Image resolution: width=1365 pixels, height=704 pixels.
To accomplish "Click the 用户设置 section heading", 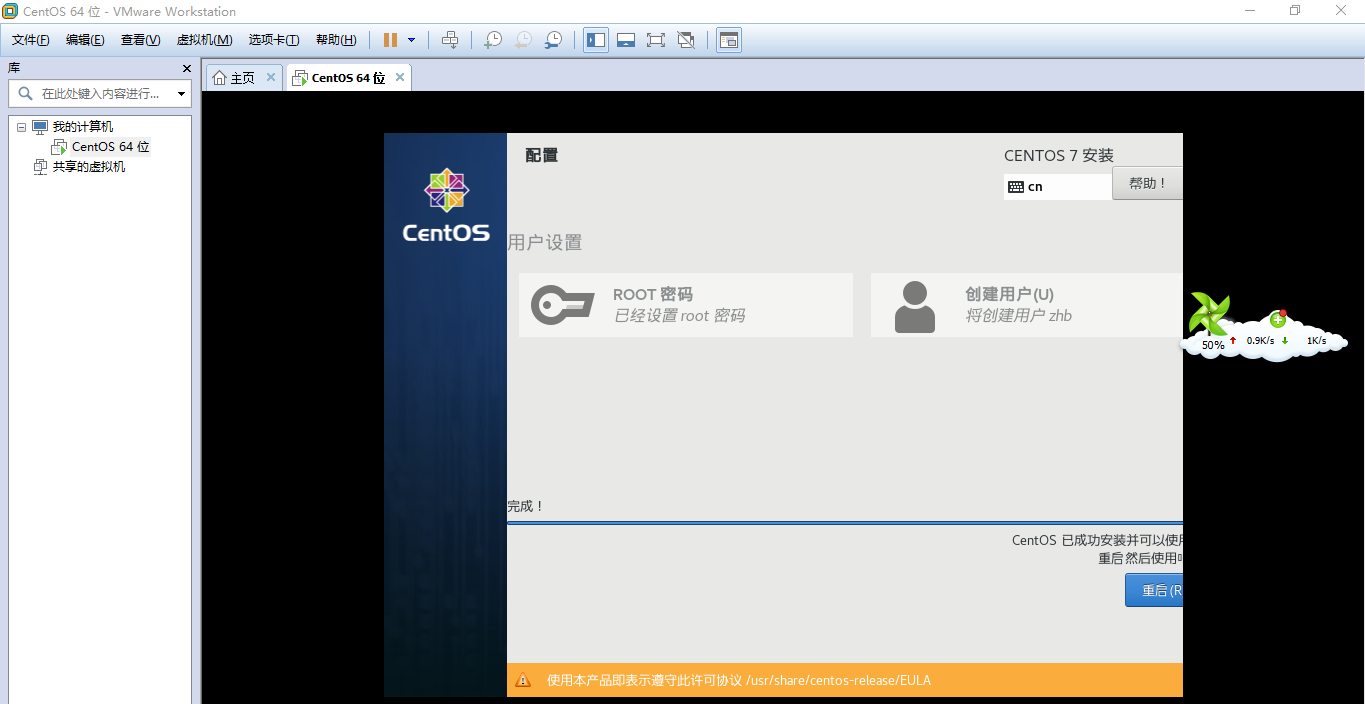I will (x=545, y=242).
